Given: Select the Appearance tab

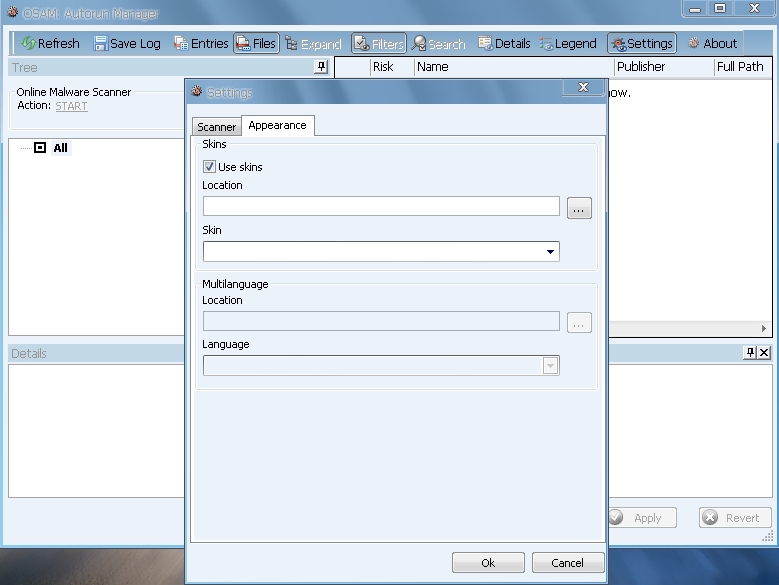Looking at the screenshot, I should pyautogui.click(x=277, y=125).
